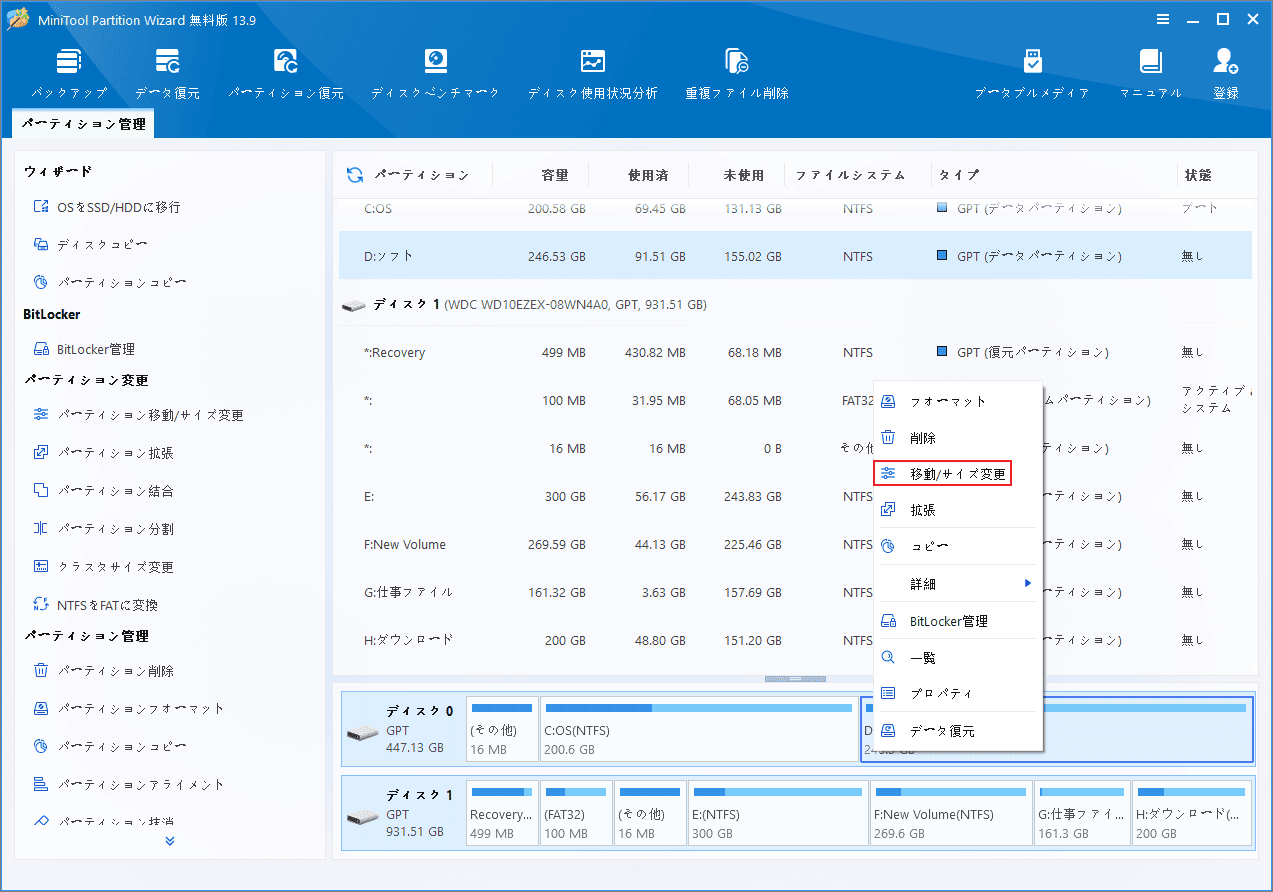Open the Backup tool (バックアップ)
Viewport: 1273px width, 892px height.
tap(68, 74)
